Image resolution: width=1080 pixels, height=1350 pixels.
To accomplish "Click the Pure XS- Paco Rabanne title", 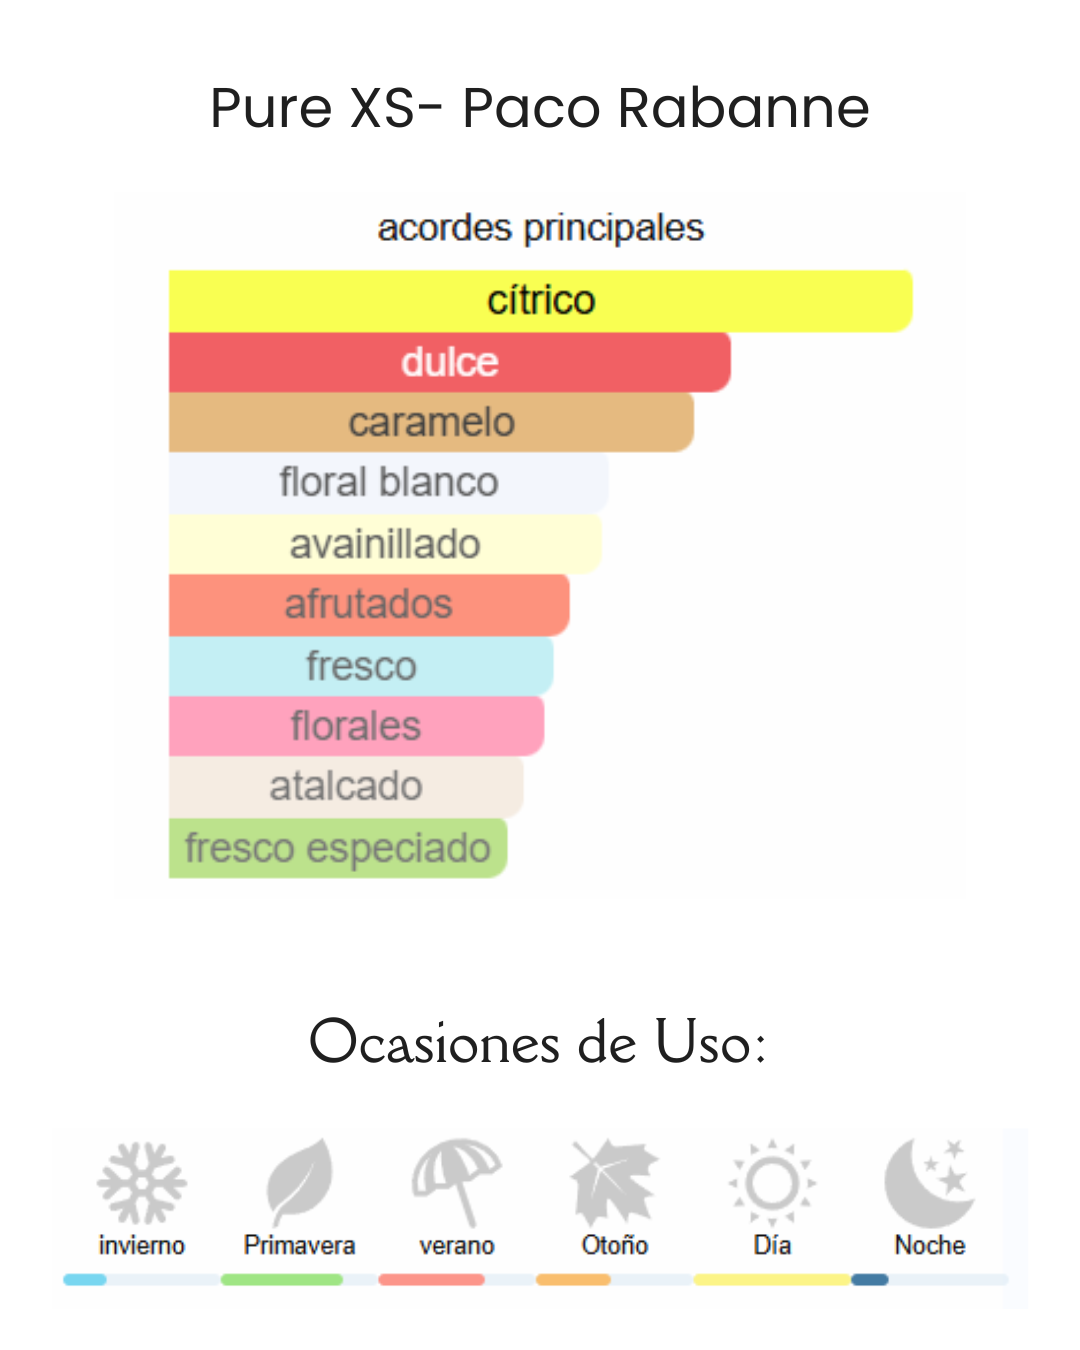I will coord(540,108).
